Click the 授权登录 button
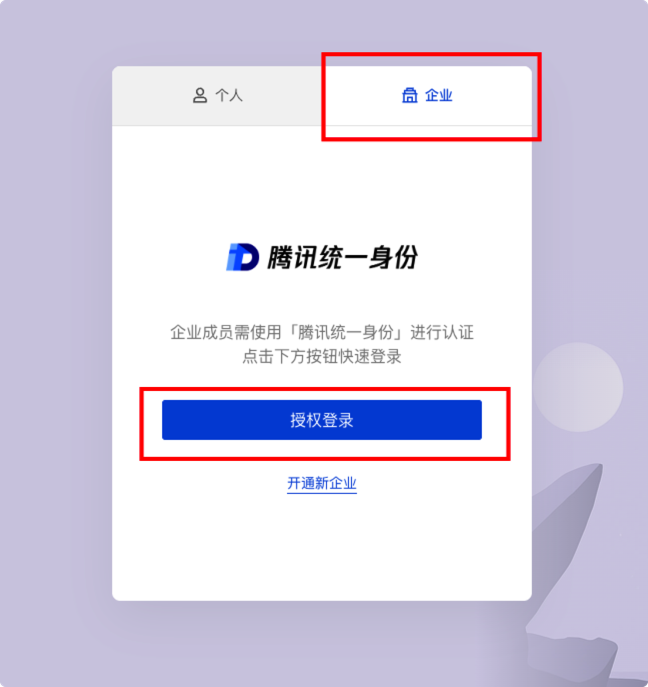 pos(322,420)
